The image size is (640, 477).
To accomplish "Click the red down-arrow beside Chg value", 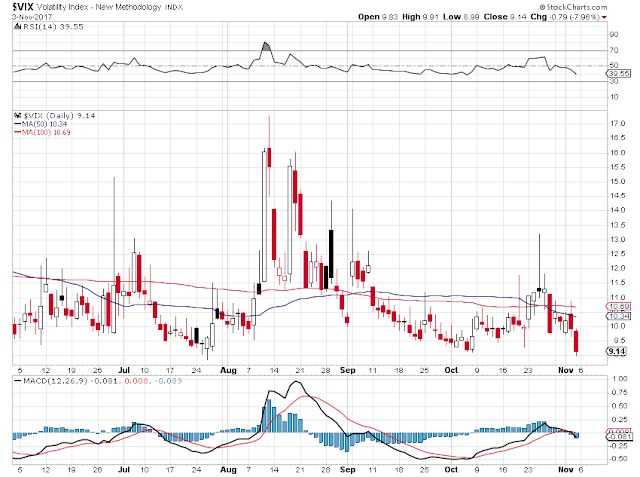I will click(604, 17).
